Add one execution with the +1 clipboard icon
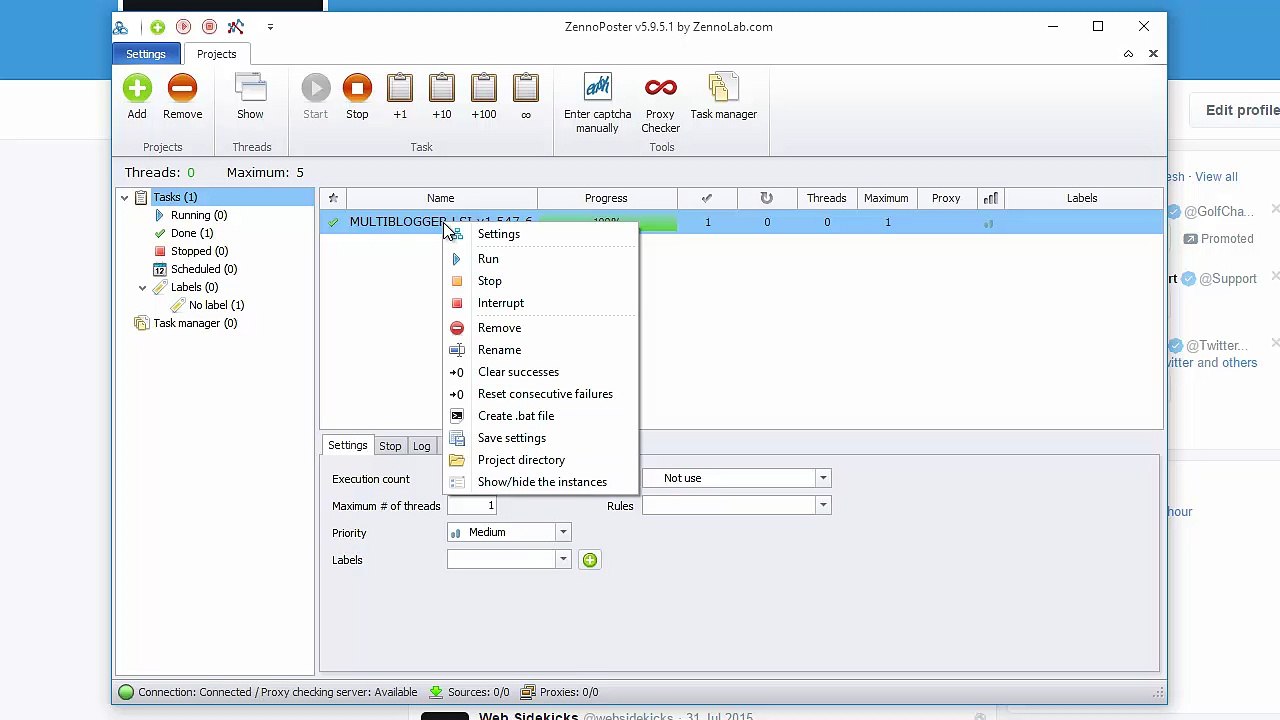Image resolution: width=1280 pixels, height=720 pixels. pyautogui.click(x=400, y=88)
